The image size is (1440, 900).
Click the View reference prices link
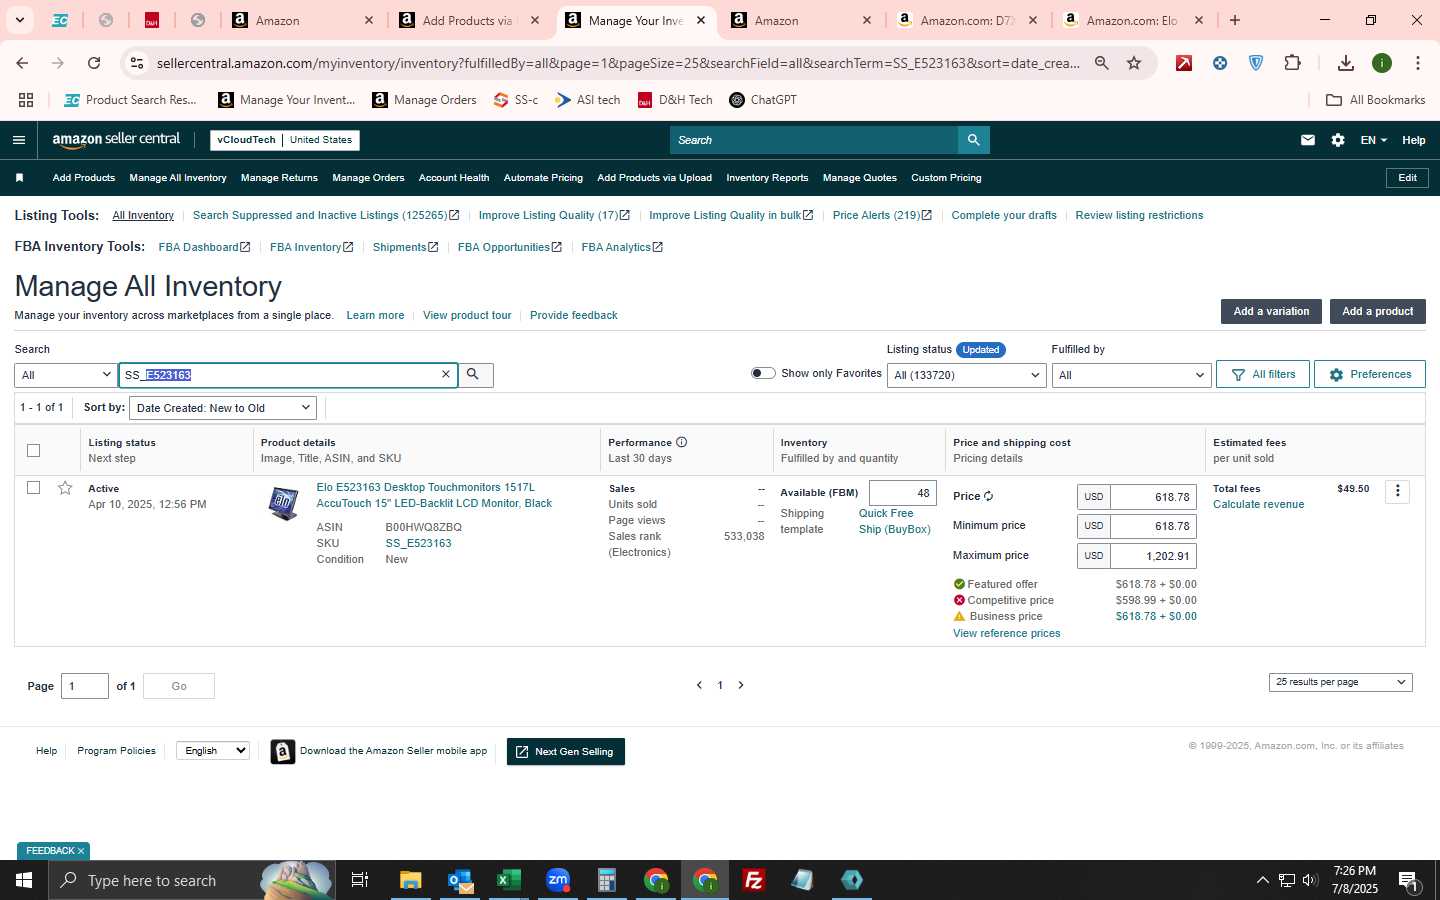[x=1006, y=633]
